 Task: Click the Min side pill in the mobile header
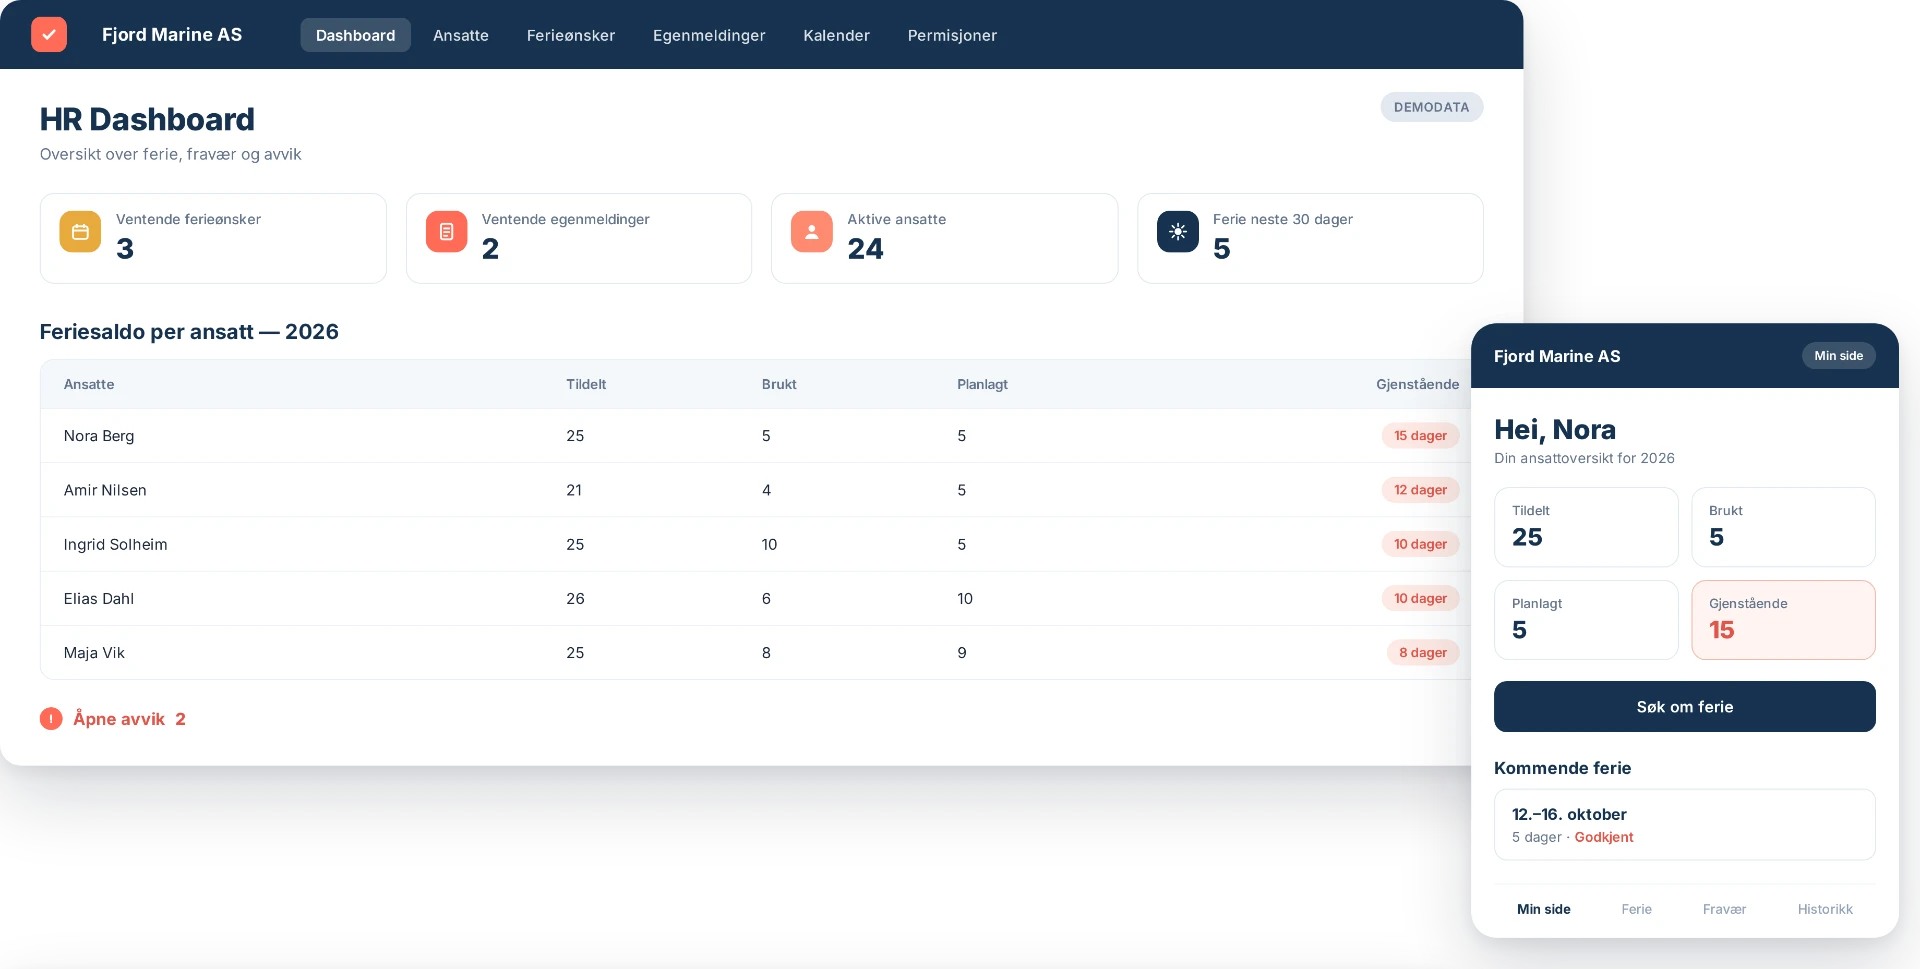click(x=1838, y=356)
